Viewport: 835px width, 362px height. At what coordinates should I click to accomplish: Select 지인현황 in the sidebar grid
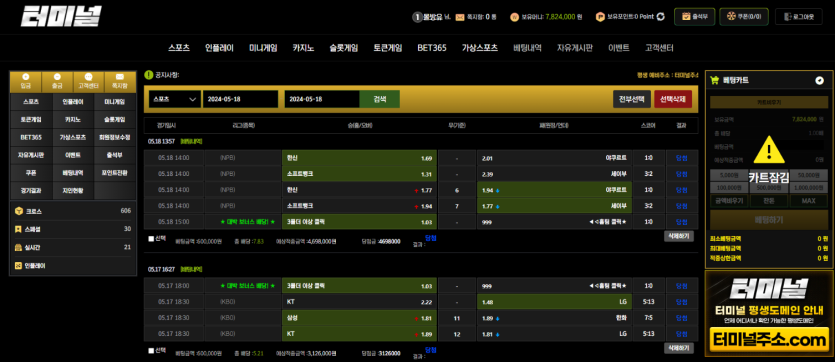click(72, 191)
